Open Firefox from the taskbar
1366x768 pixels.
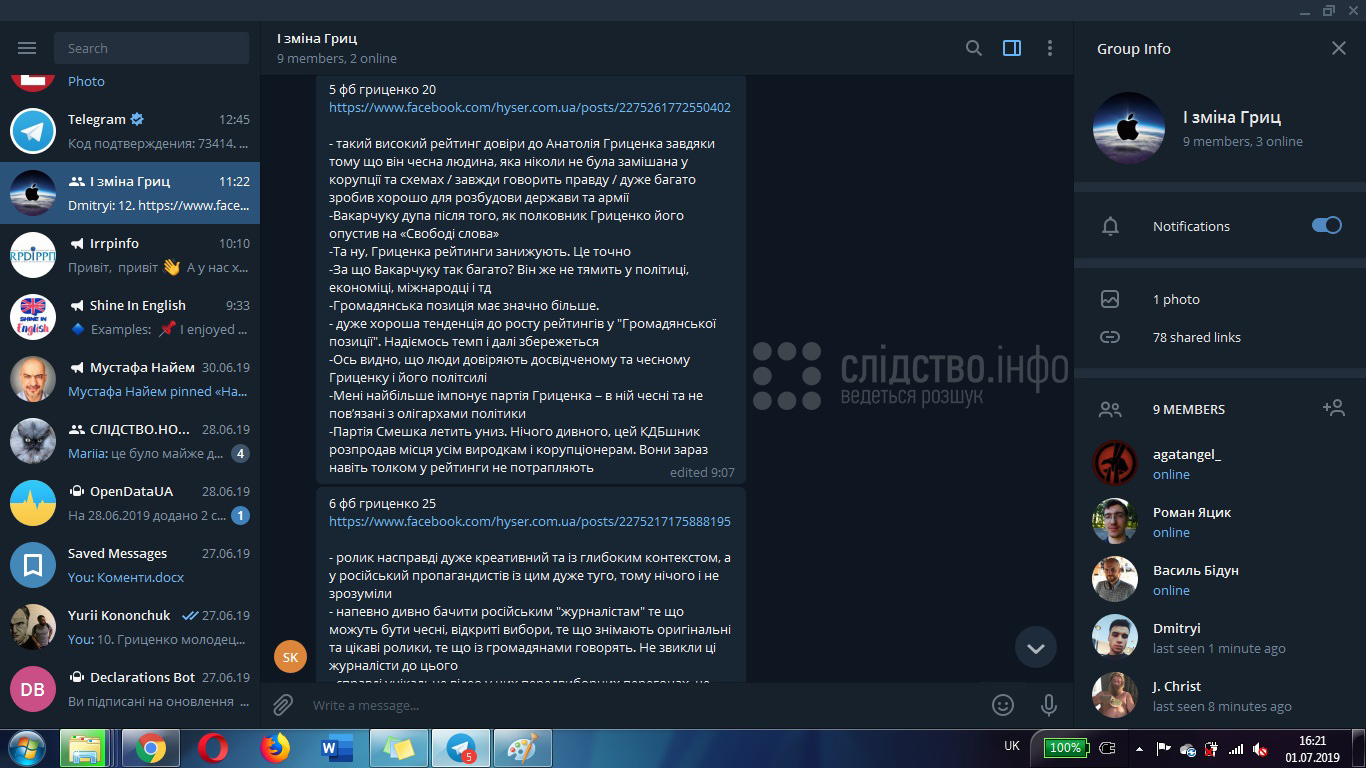[274, 748]
